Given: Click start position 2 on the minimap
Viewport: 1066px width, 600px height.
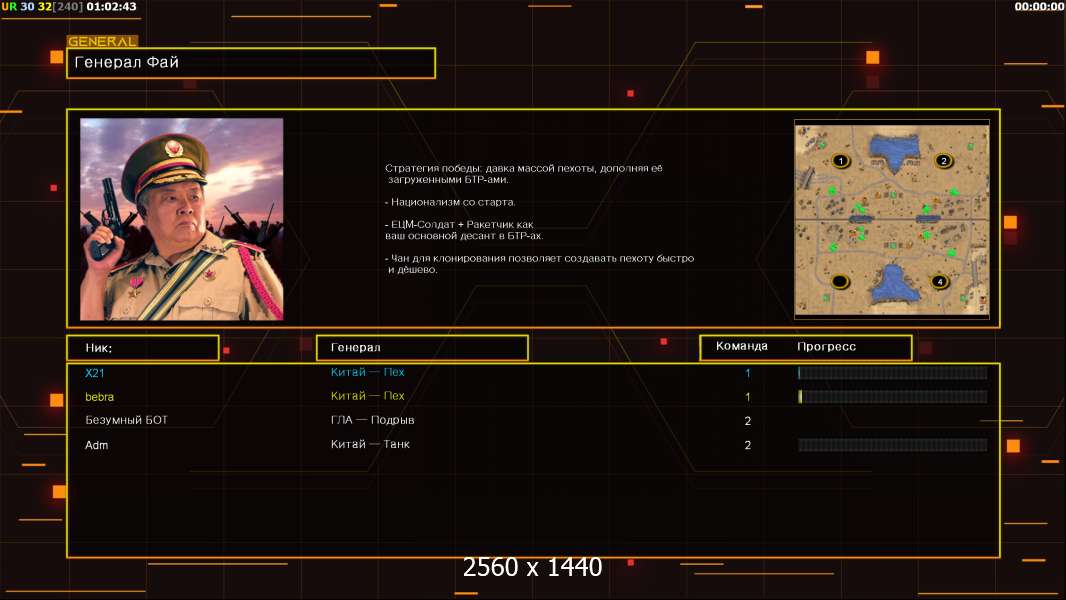Looking at the screenshot, I should tap(942, 160).
